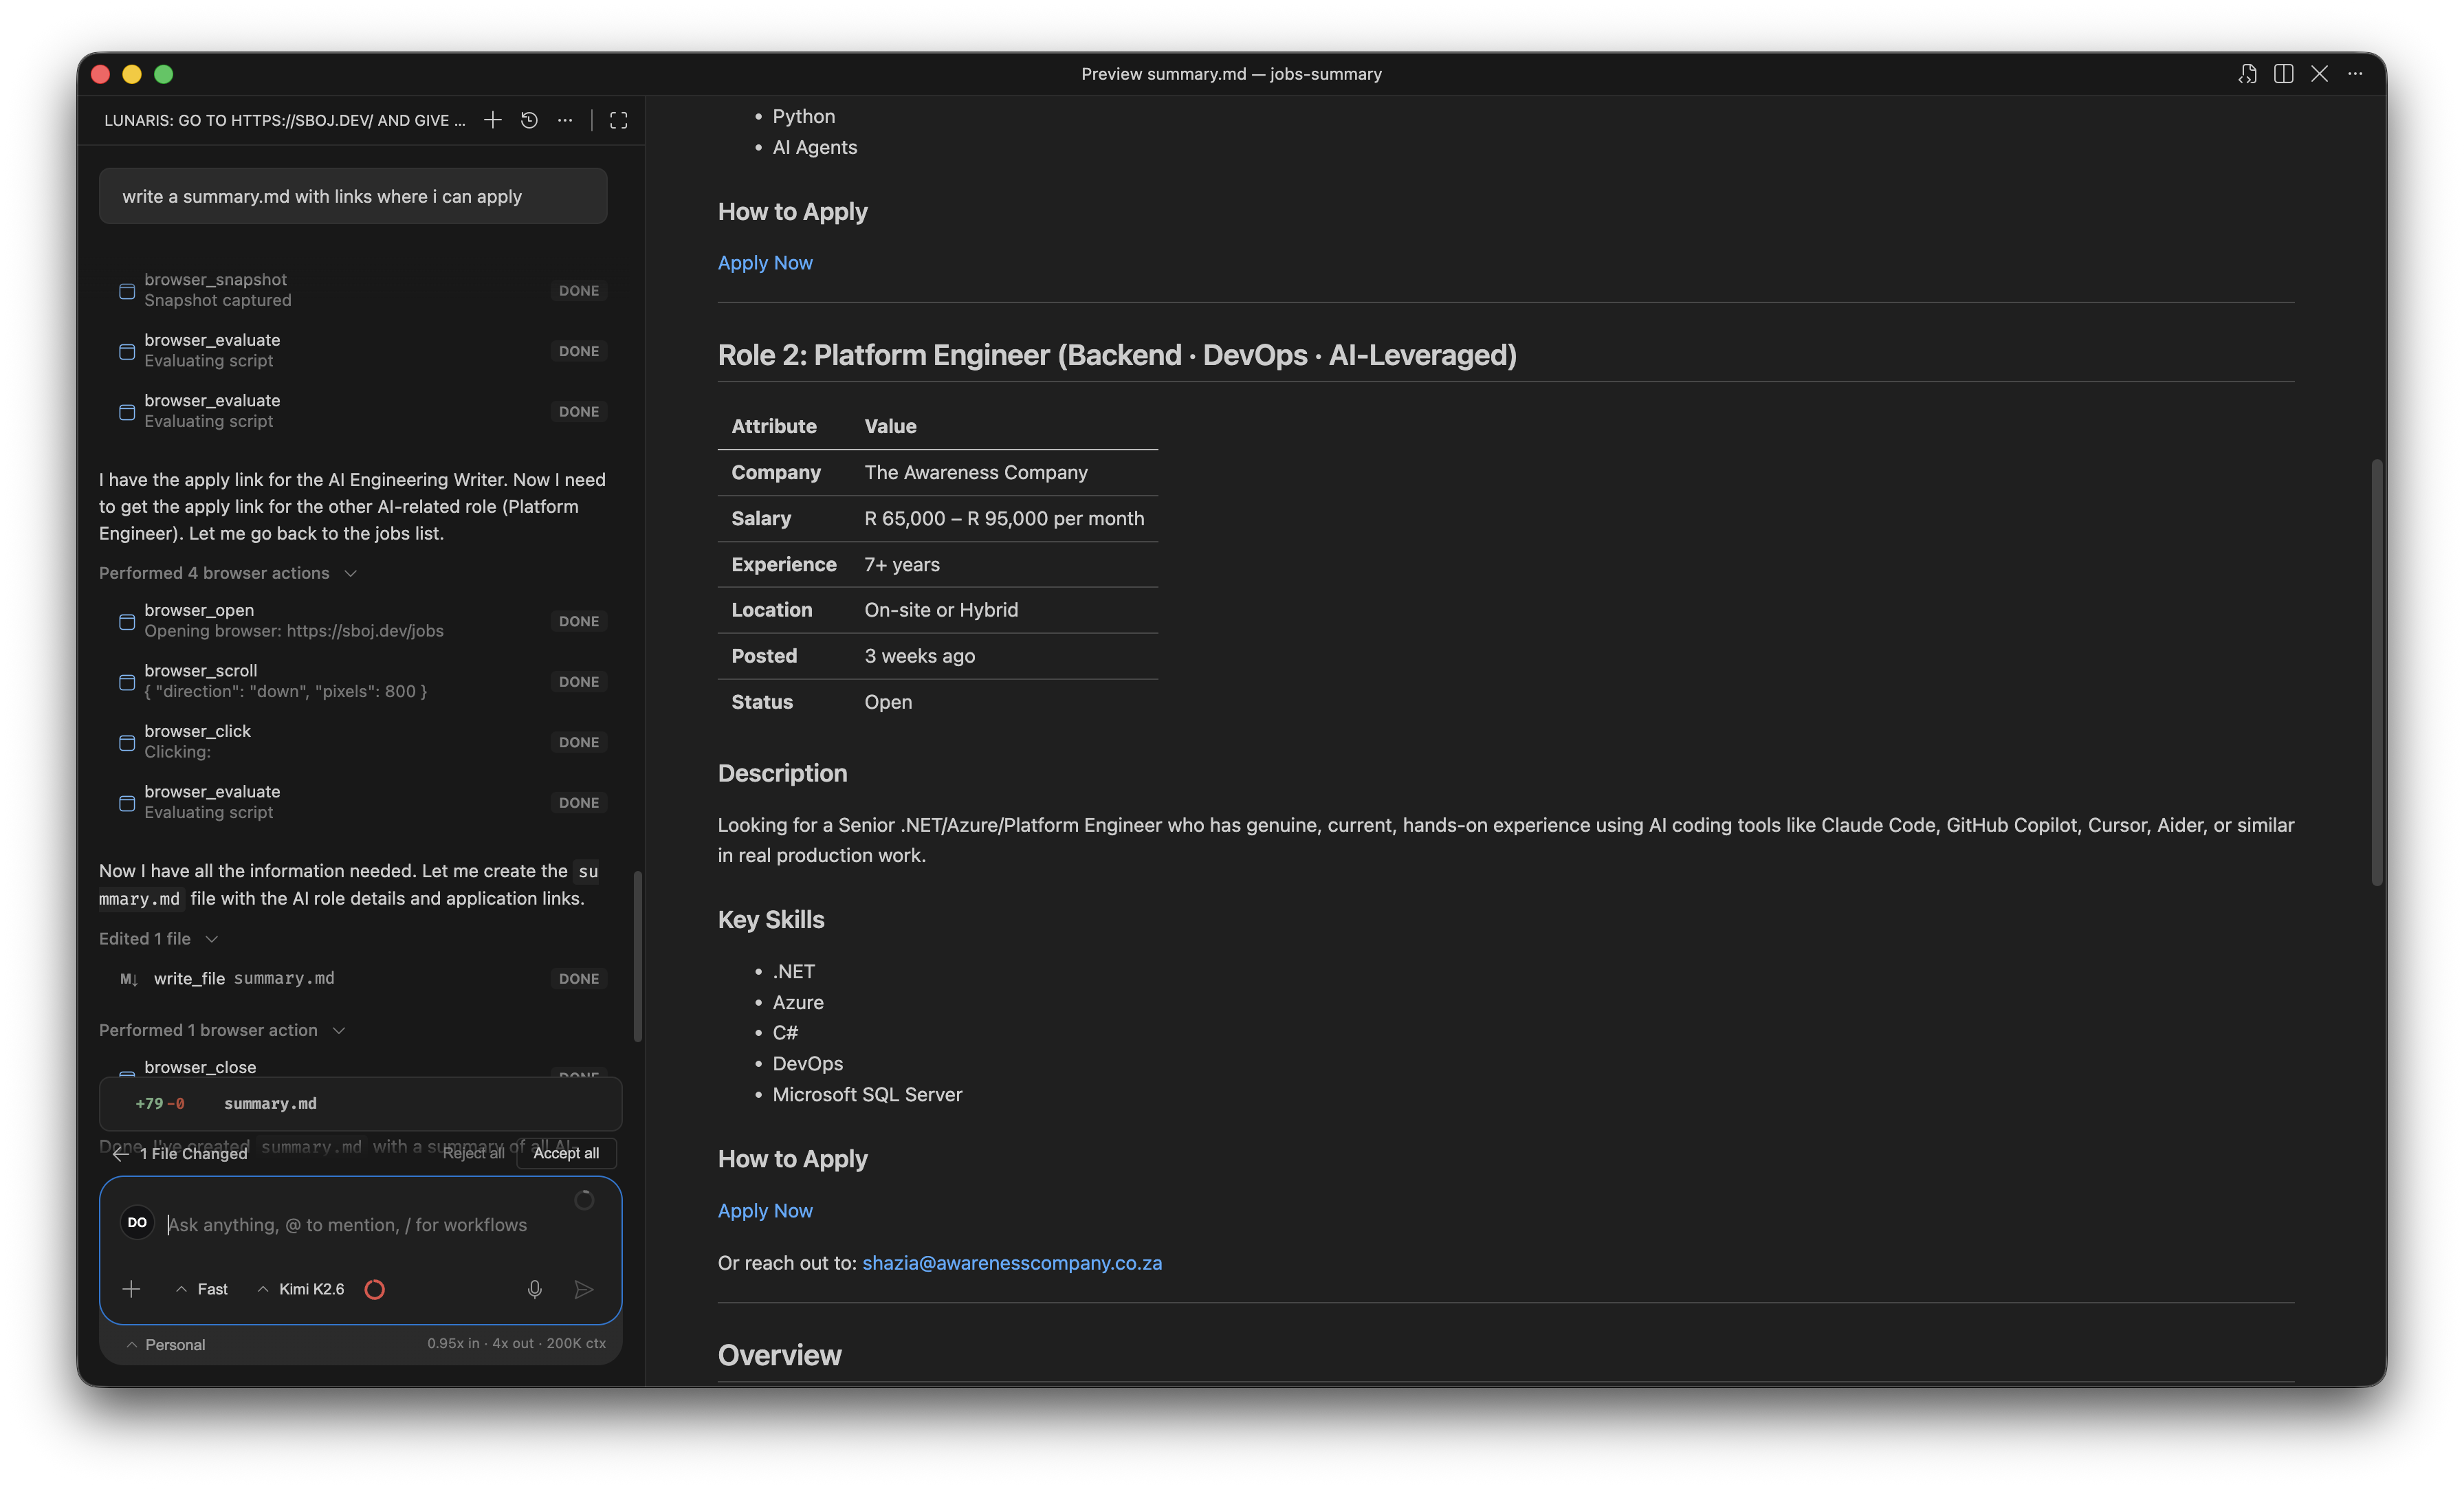The image size is (2464, 1489).
Task: Go back with arrow beside 1 File Changed
Action: click(x=120, y=1153)
